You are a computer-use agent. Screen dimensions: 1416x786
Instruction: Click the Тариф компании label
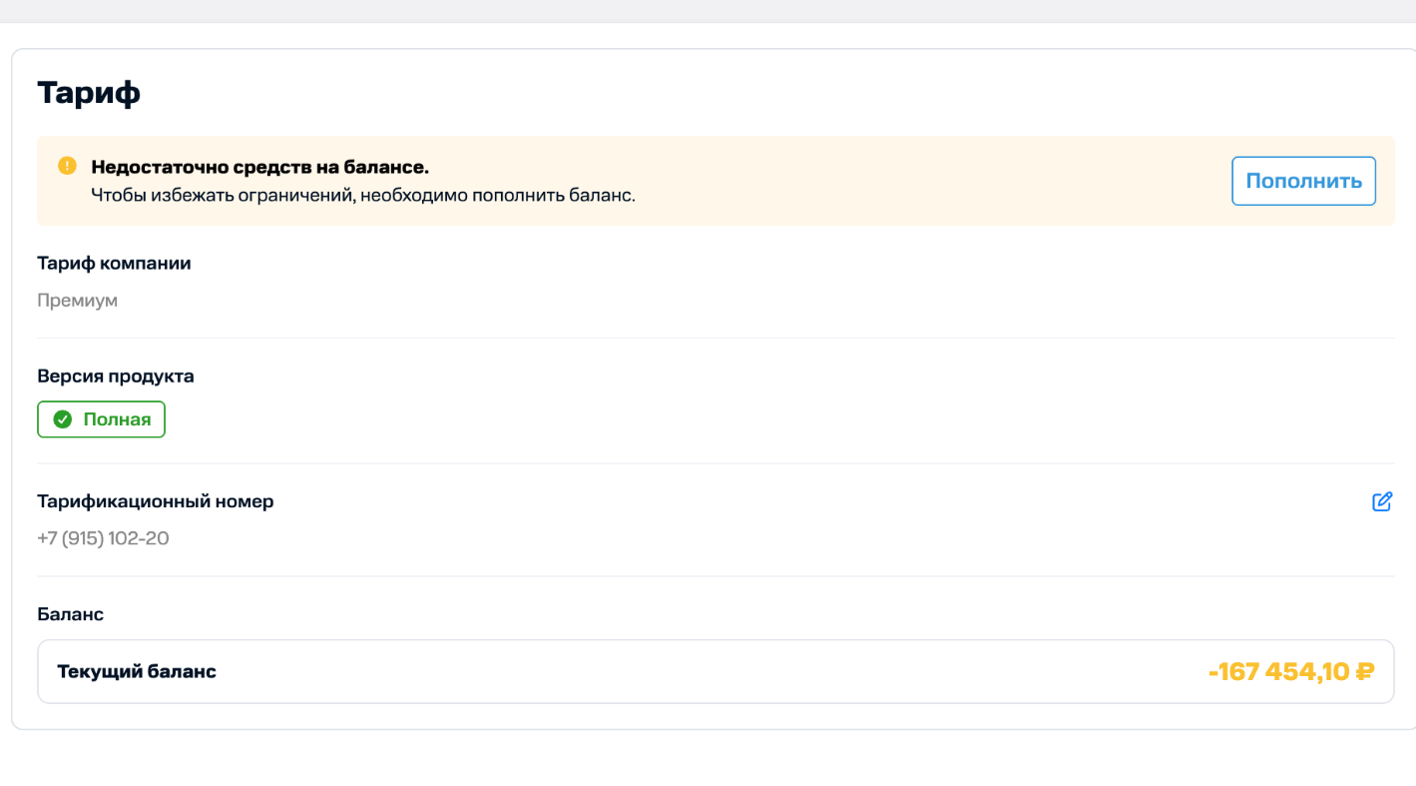(x=114, y=263)
